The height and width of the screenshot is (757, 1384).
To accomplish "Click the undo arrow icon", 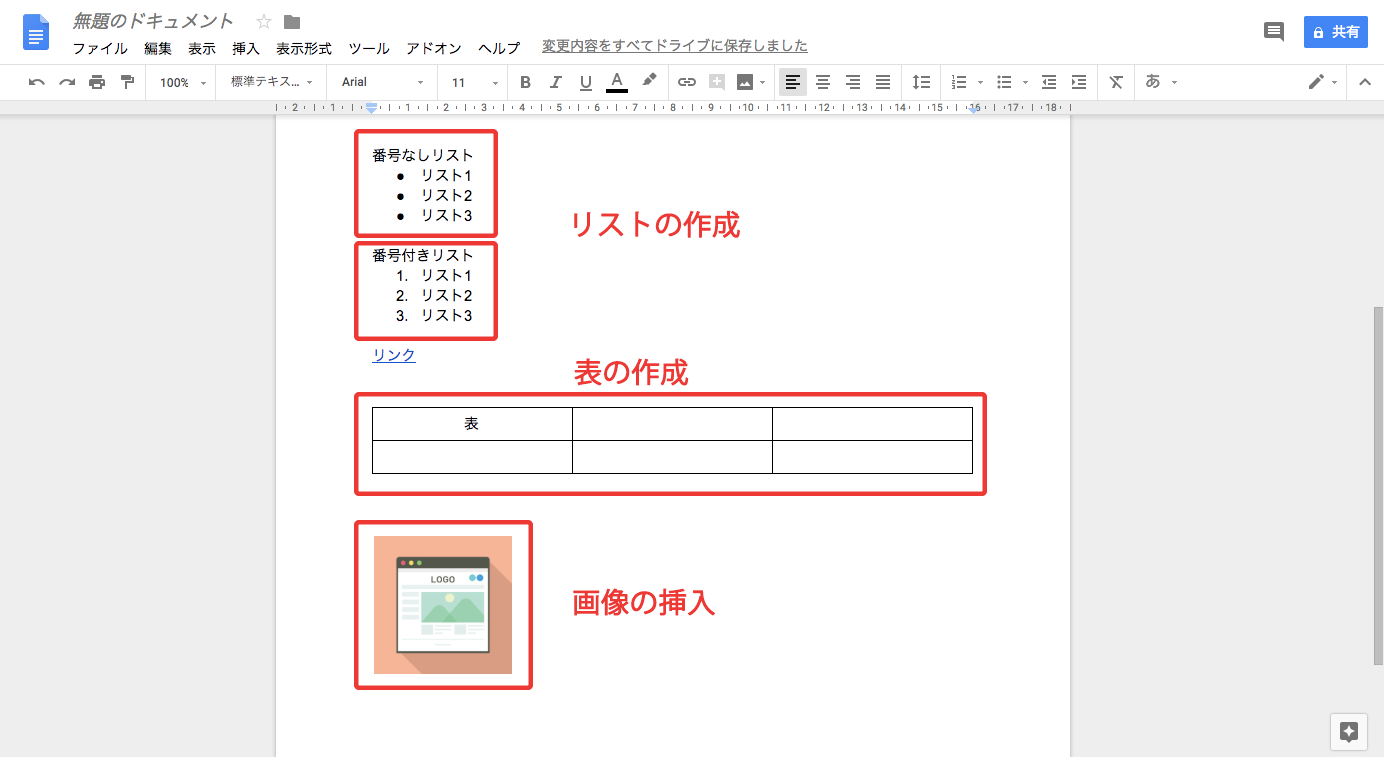I will tap(37, 82).
